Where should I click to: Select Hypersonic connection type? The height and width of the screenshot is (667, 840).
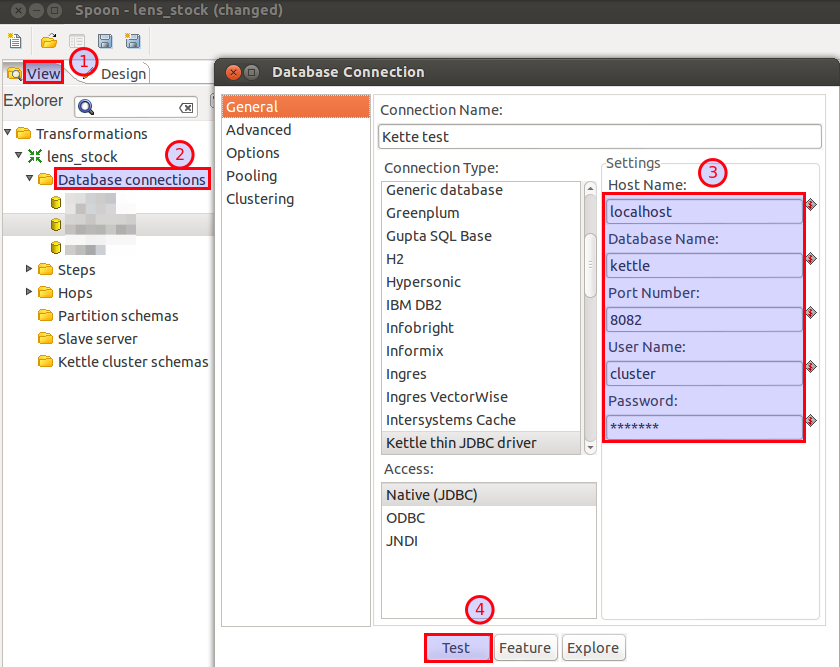click(481, 282)
